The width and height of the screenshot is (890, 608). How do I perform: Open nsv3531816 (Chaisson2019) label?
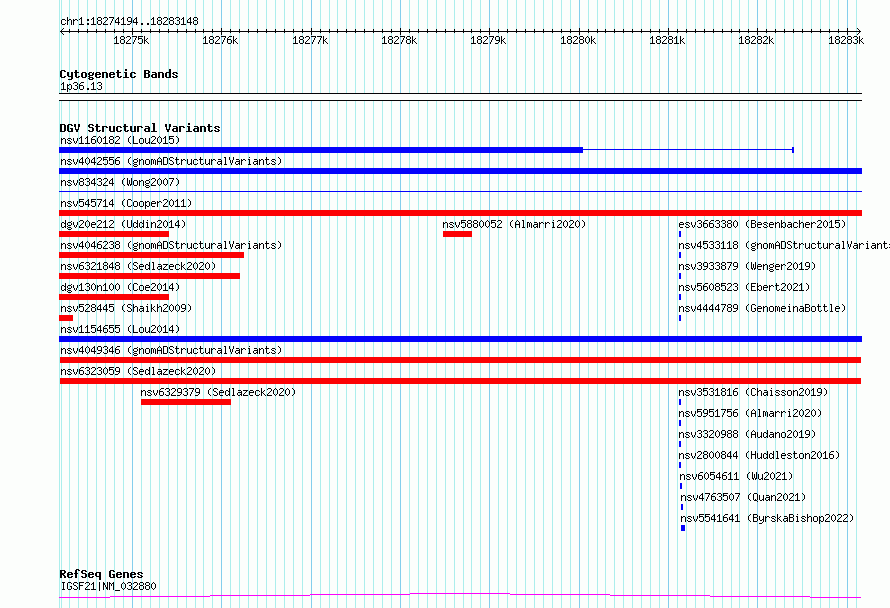coord(753,392)
